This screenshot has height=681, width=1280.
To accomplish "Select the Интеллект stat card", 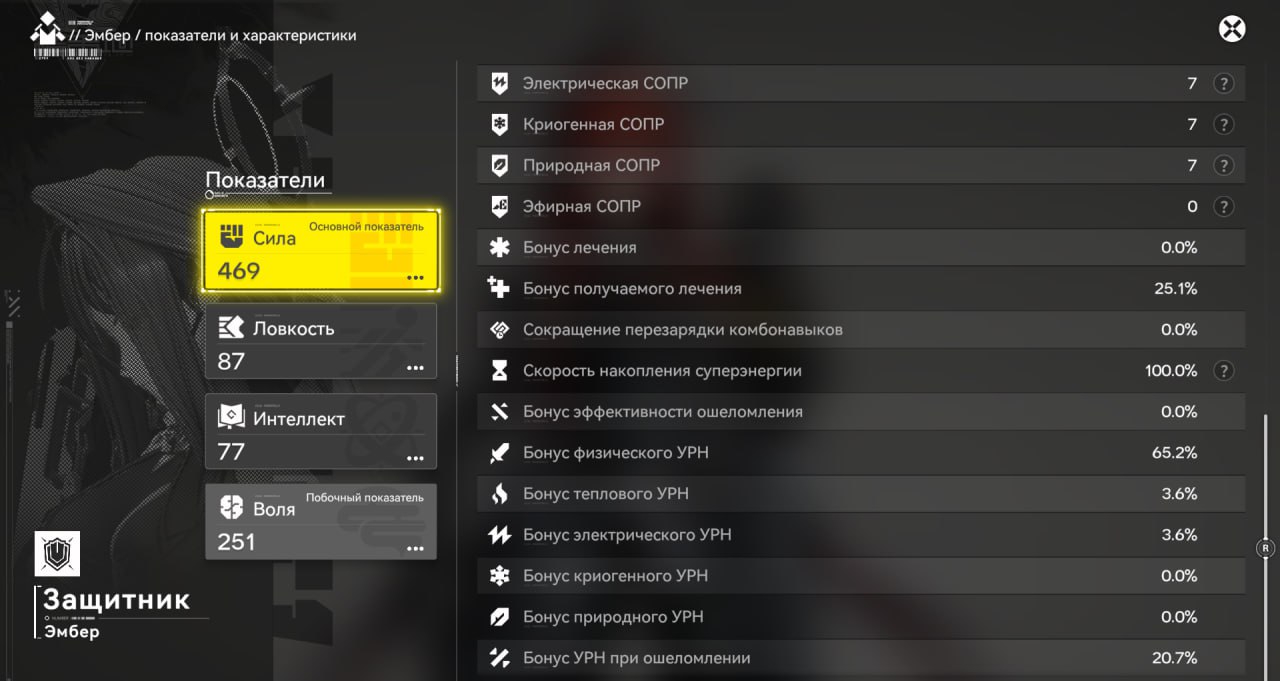I will tap(321, 431).
